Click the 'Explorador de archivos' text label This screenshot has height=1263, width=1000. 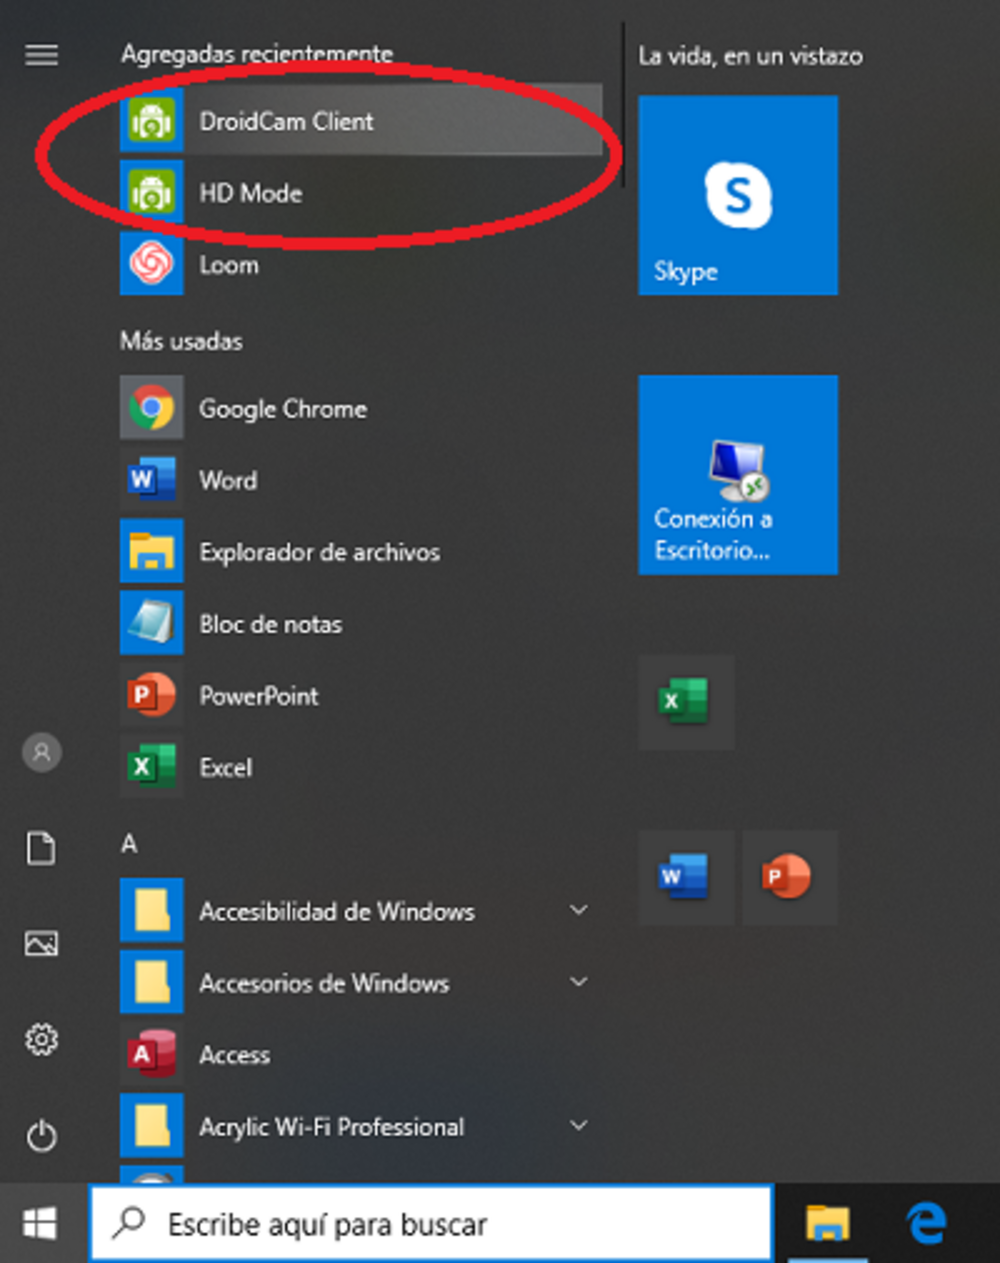click(319, 552)
